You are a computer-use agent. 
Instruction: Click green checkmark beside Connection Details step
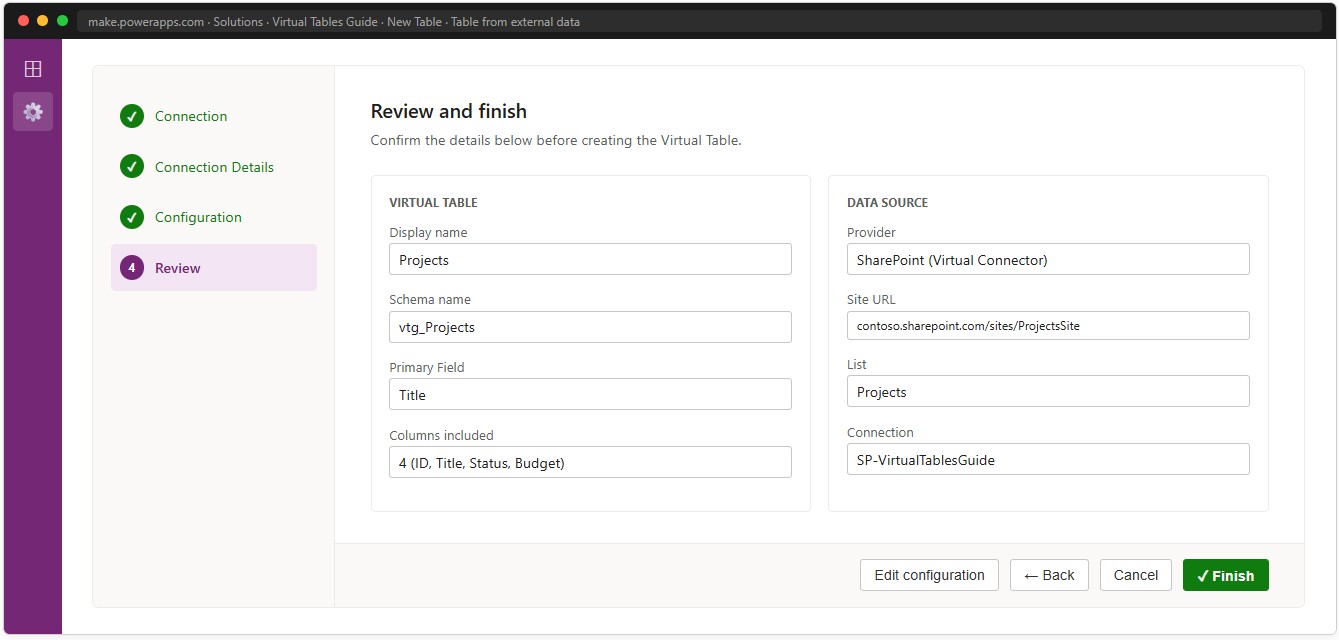pyautogui.click(x=132, y=167)
